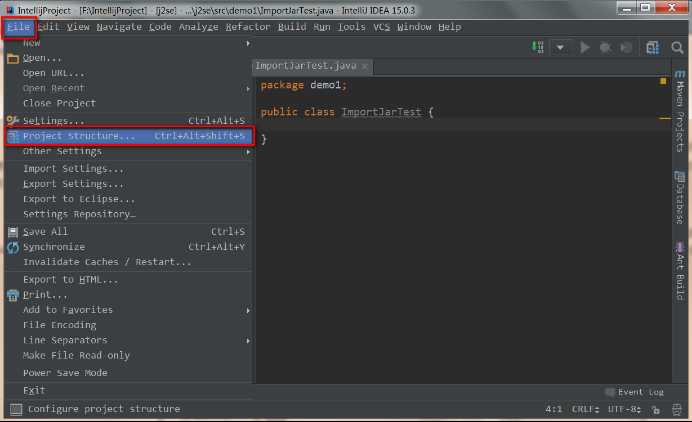Choose Open... from File menu
Viewport: 692px width, 422px height.
point(129,58)
